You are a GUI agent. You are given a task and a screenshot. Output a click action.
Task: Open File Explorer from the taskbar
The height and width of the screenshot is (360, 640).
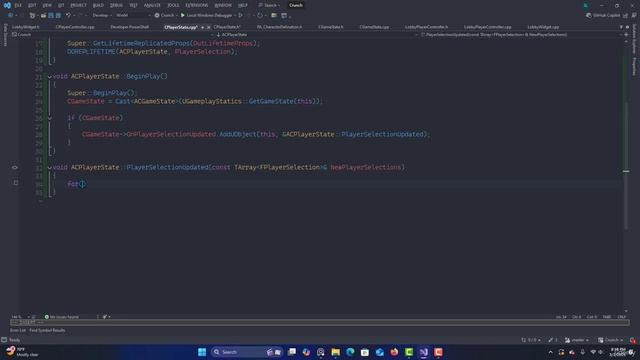click(336, 352)
